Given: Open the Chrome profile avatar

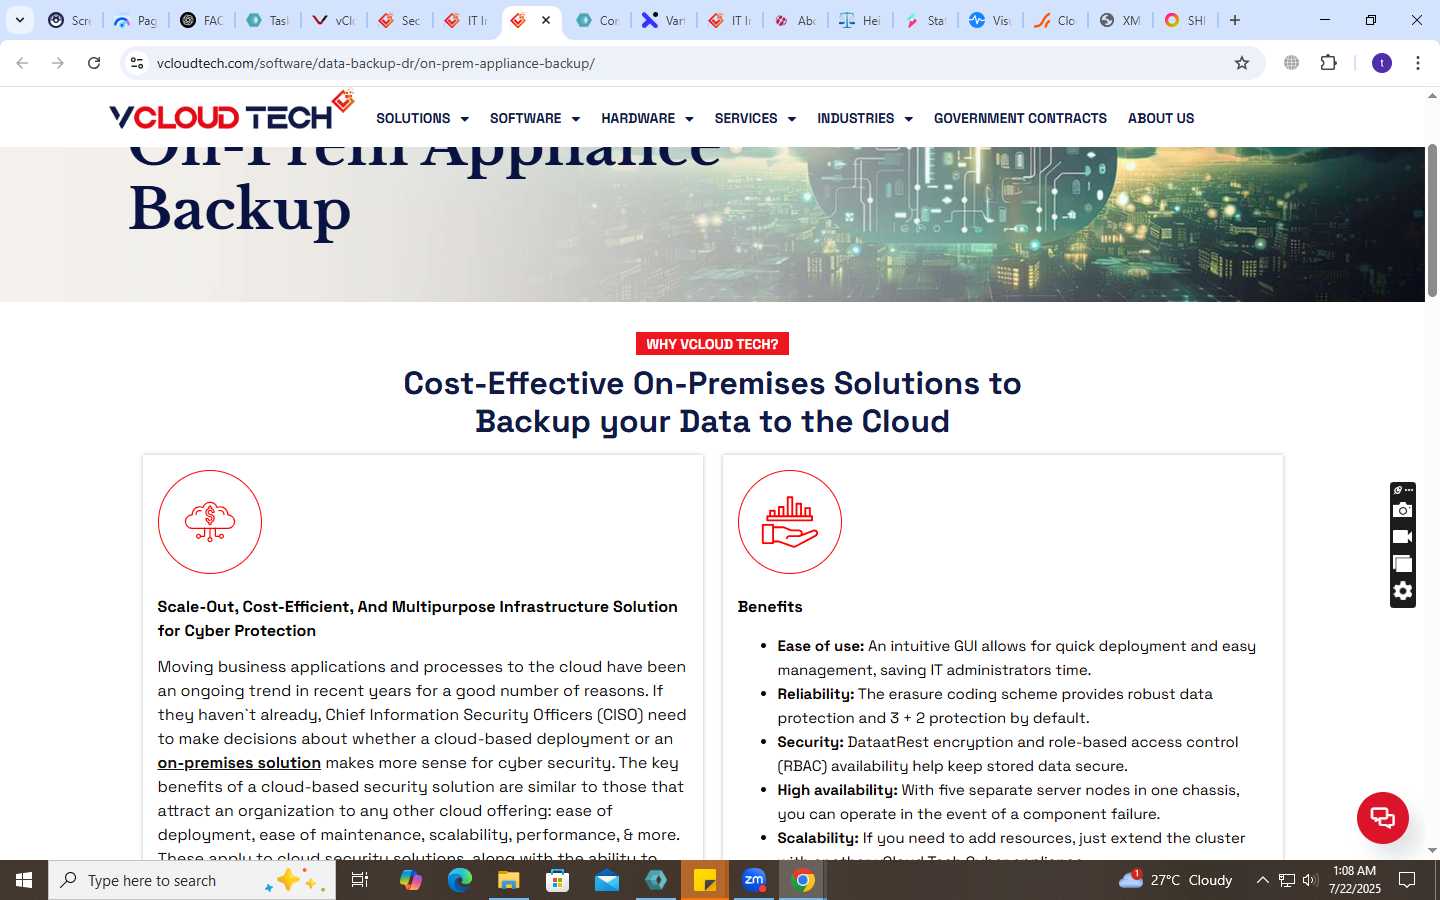Looking at the screenshot, I should (1382, 63).
